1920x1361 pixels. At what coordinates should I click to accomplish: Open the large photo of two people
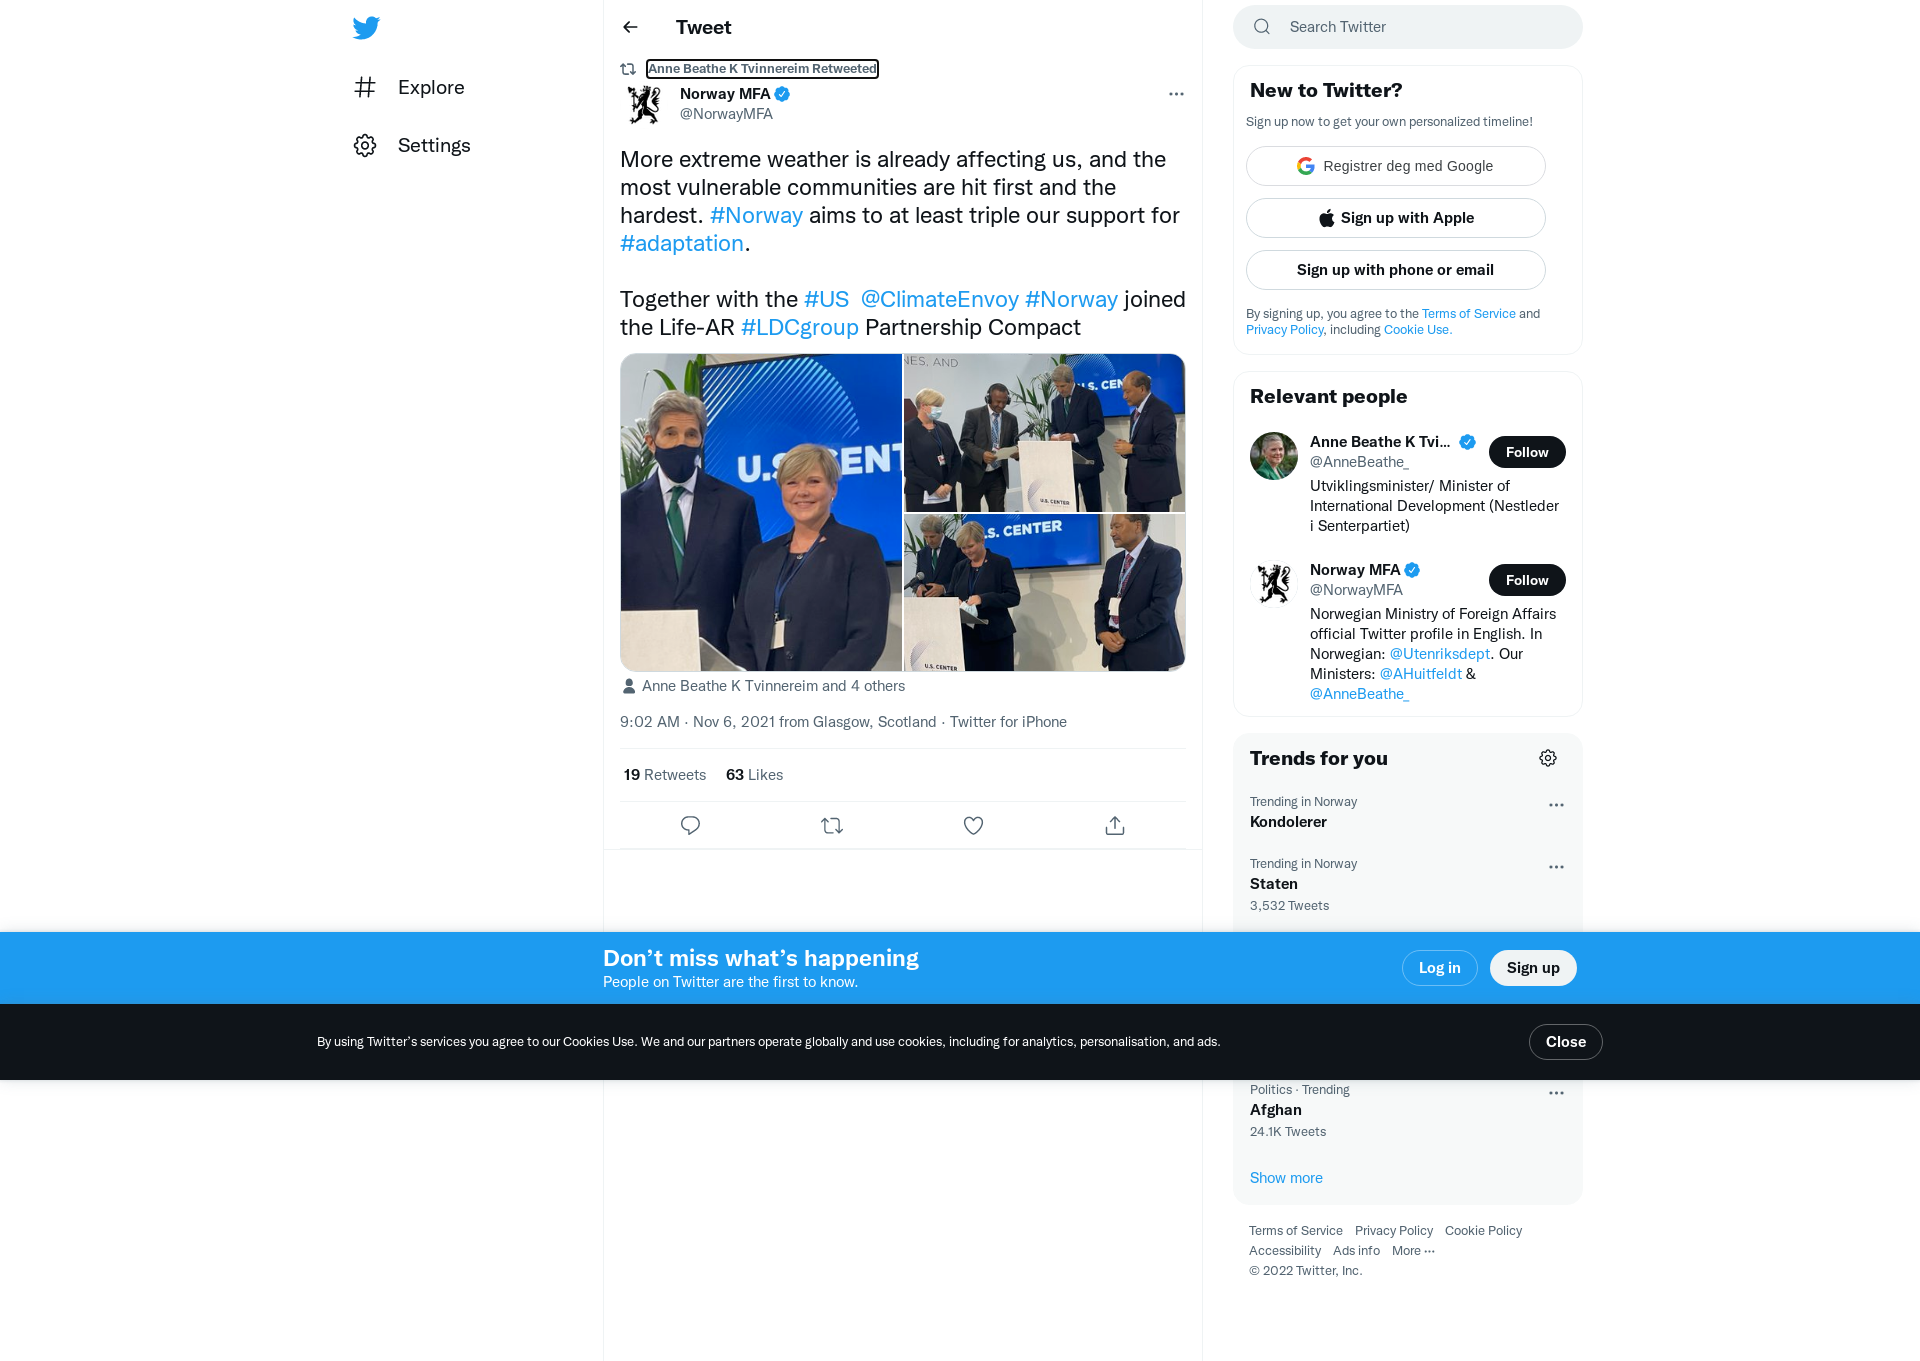point(761,512)
